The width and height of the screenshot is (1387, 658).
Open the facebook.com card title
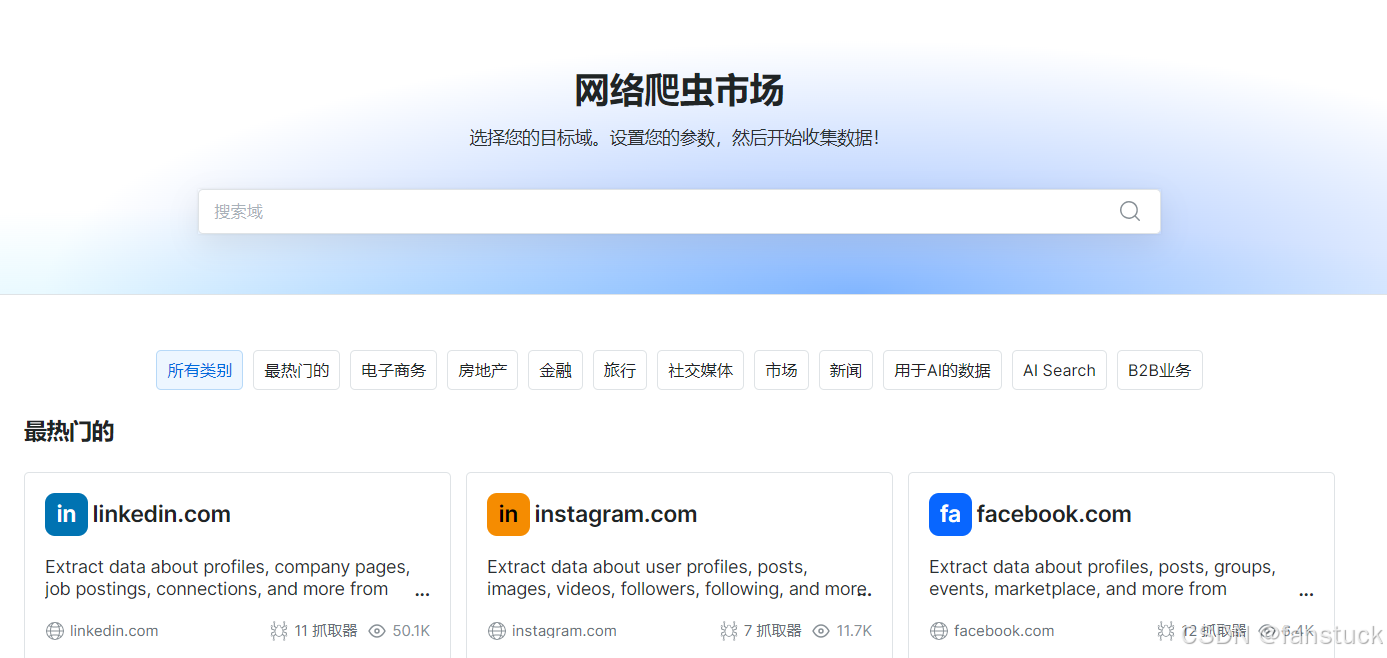[1054, 514]
